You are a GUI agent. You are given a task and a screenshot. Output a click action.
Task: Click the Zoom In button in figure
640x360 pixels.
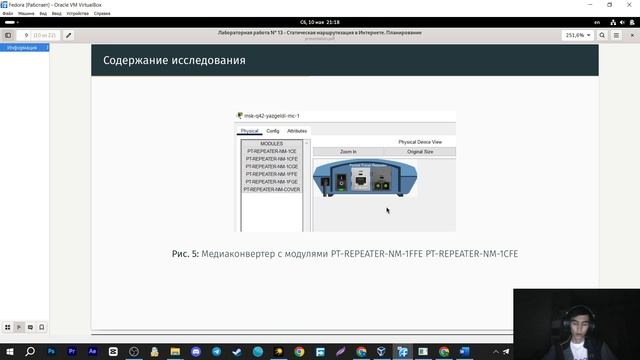click(x=348, y=152)
